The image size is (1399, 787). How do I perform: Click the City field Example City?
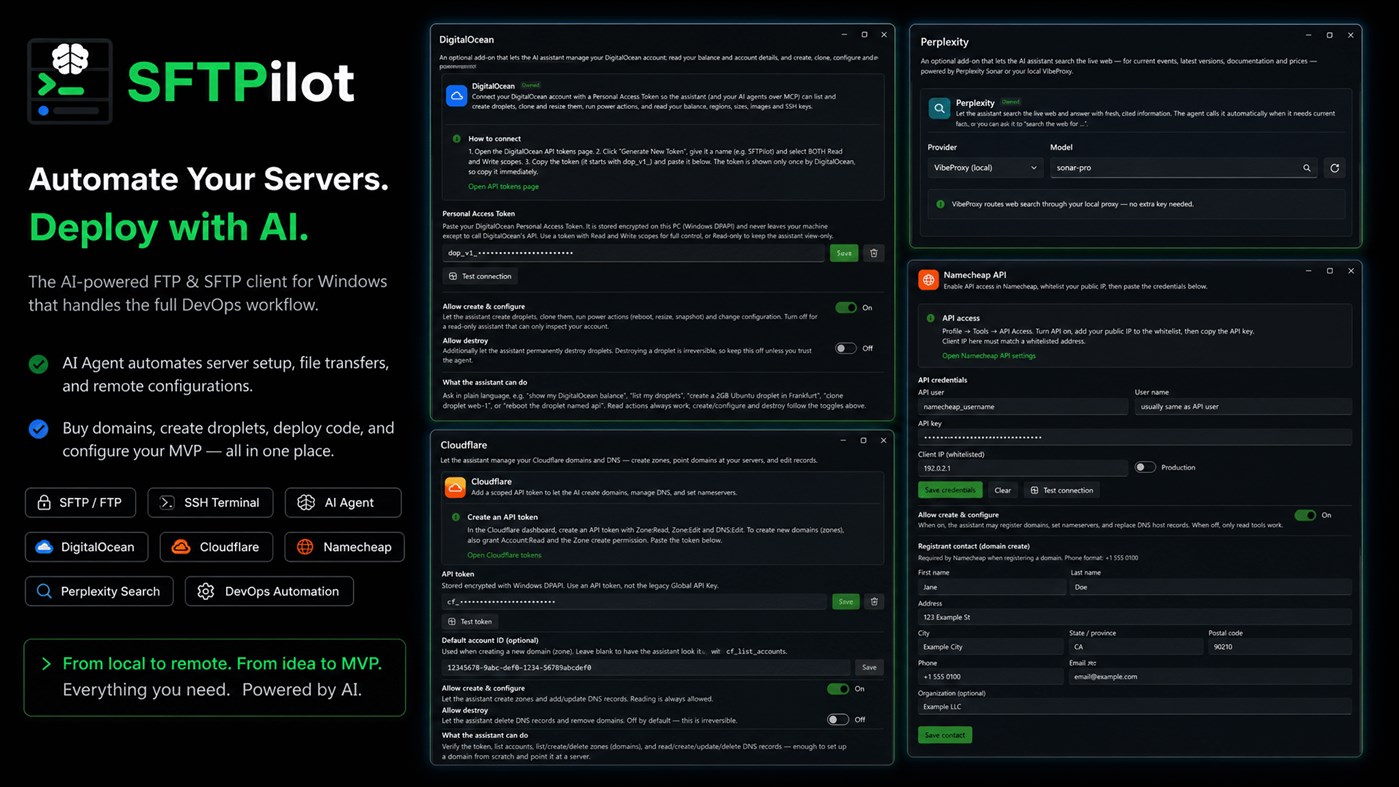tap(991, 647)
